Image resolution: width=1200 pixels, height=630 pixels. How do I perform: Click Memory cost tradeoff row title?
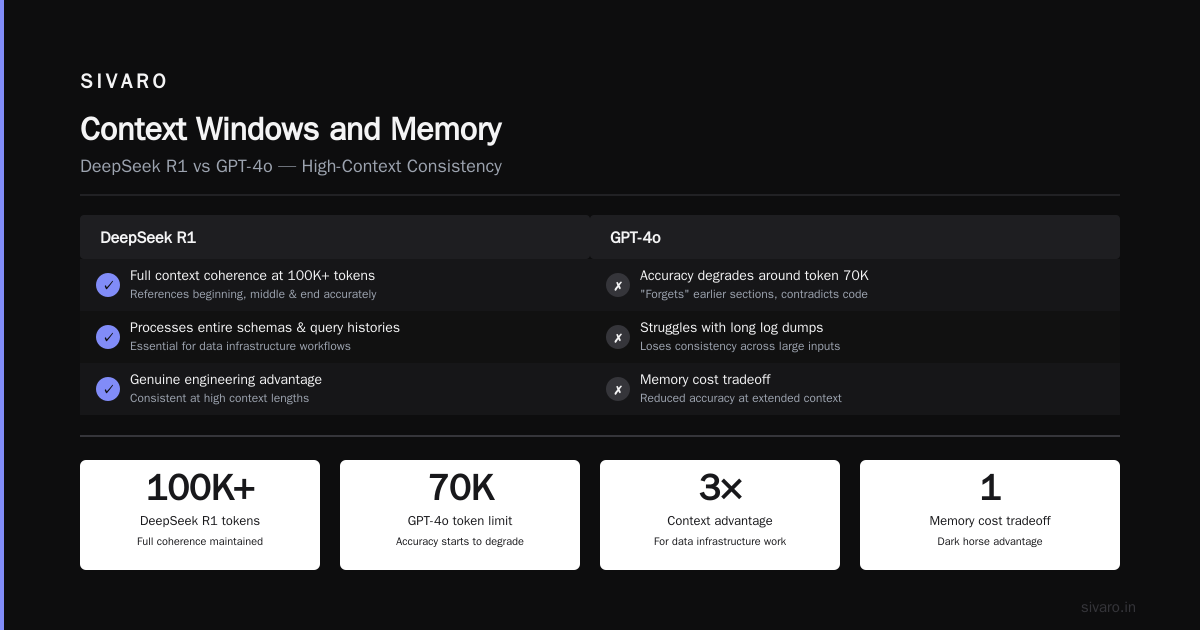(x=705, y=379)
